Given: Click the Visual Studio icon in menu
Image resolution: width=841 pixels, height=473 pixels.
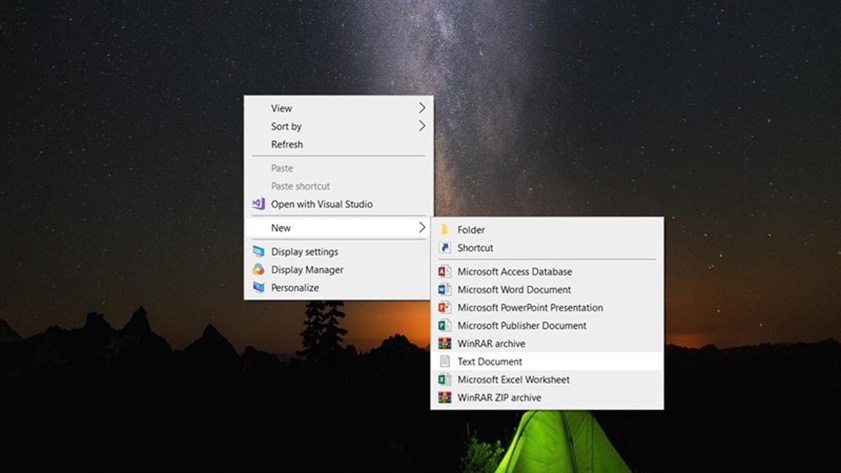Looking at the screenshot, I should point(258,204).
